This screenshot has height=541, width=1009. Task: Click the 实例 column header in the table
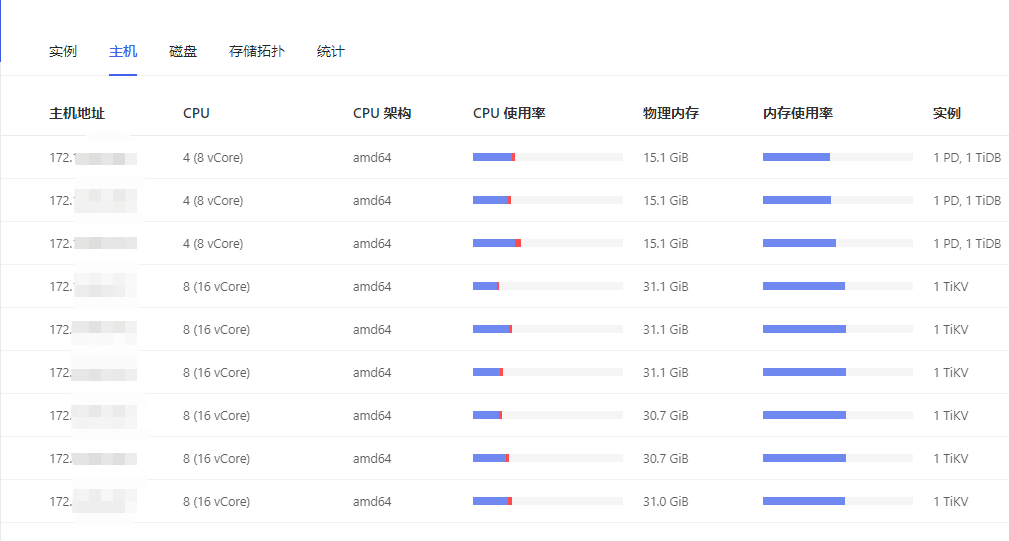coord(947,113)
